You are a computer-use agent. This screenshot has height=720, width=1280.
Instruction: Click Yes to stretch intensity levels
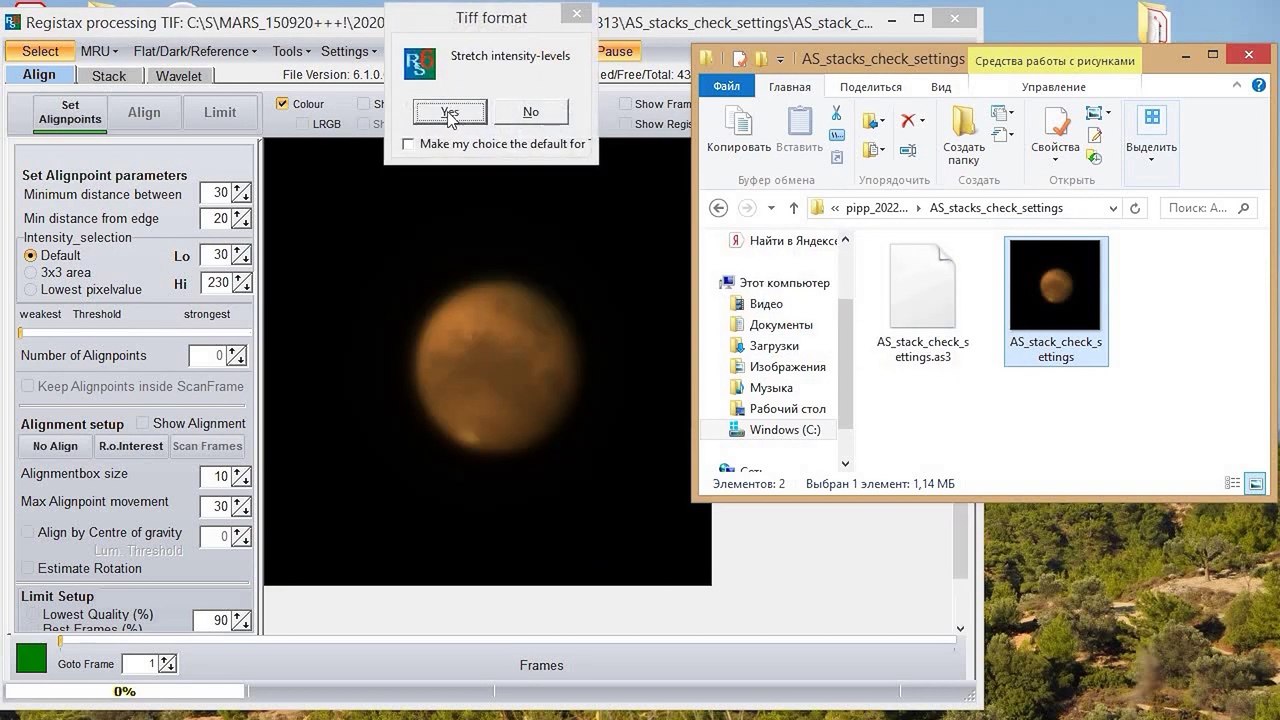tap(450, 112)
